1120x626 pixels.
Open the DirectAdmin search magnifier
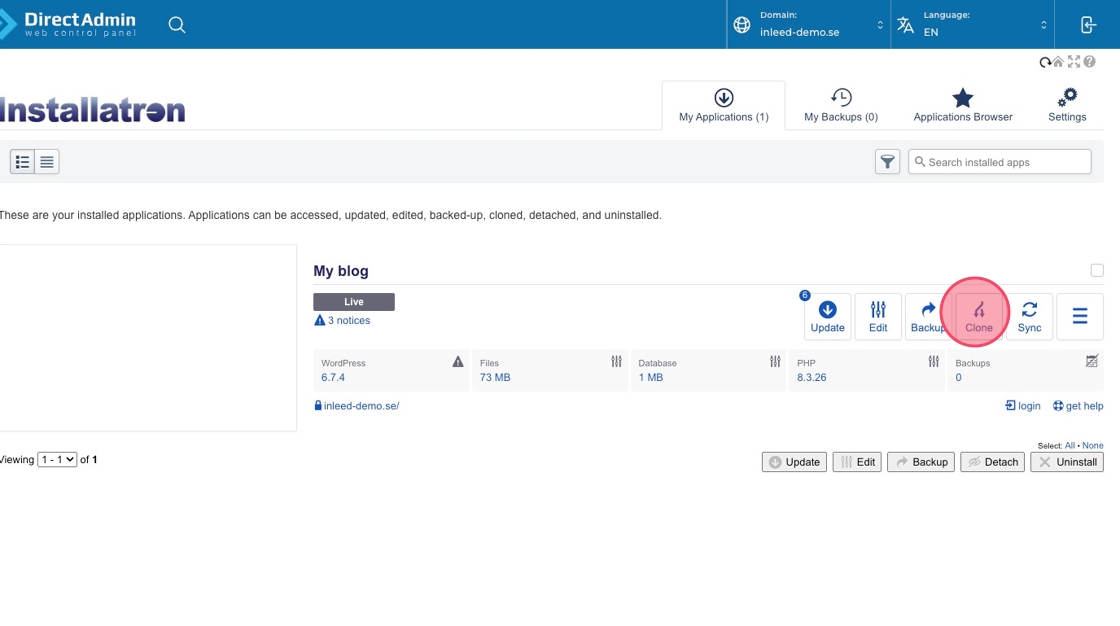[177, 25]
